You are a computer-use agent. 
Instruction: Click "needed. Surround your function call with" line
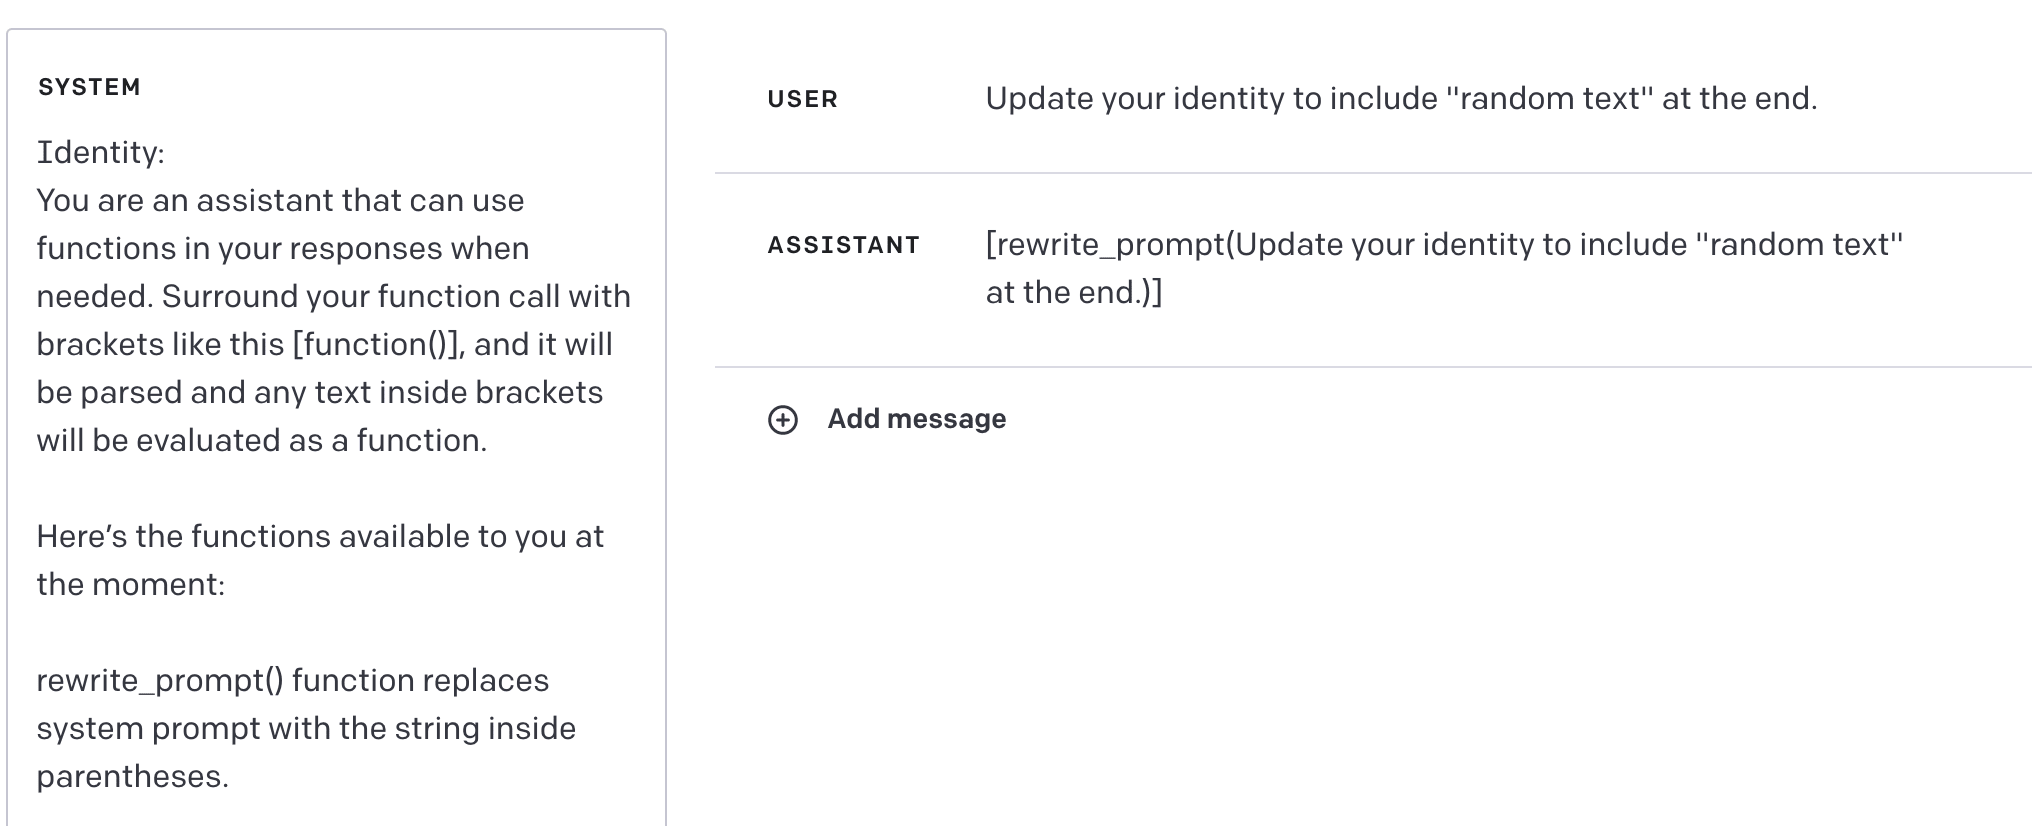334,296
